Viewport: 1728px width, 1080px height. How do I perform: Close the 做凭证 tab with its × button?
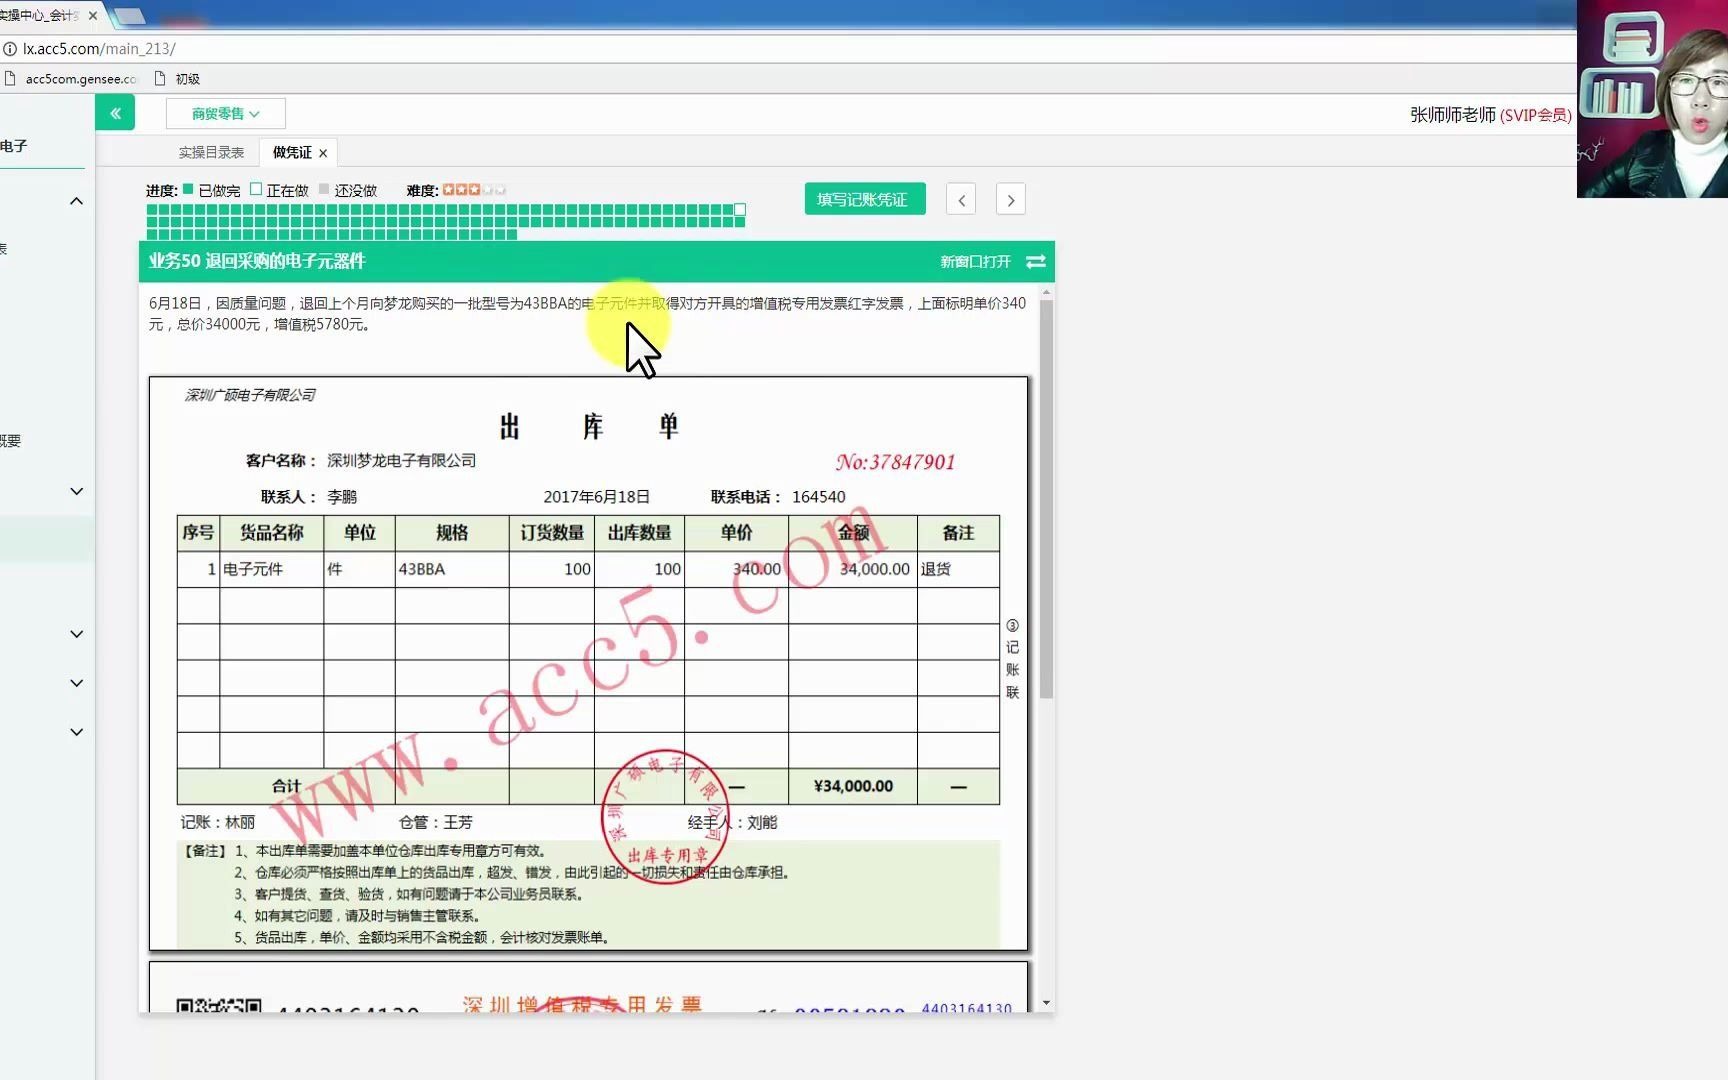pos(322,152)
